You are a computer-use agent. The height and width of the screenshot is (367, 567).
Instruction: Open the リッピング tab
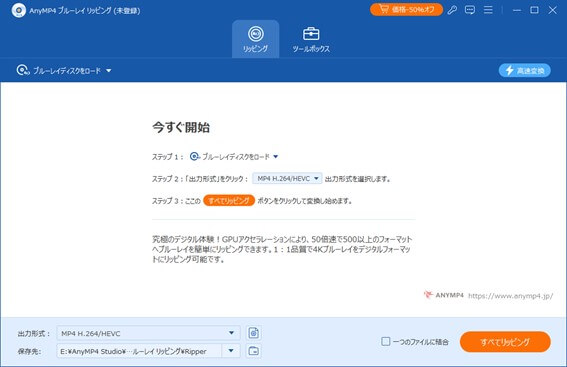click(255, 39)
